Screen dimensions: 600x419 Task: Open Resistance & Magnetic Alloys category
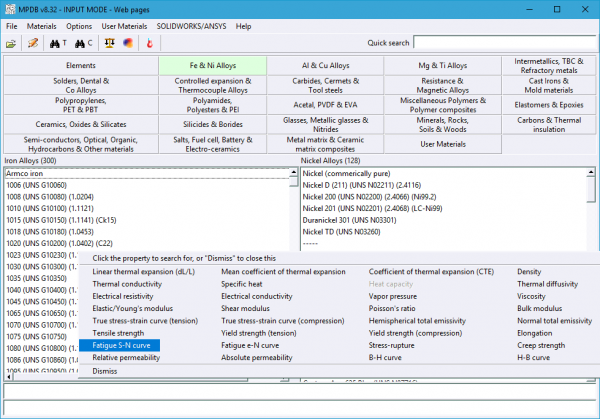pos(443,85)
